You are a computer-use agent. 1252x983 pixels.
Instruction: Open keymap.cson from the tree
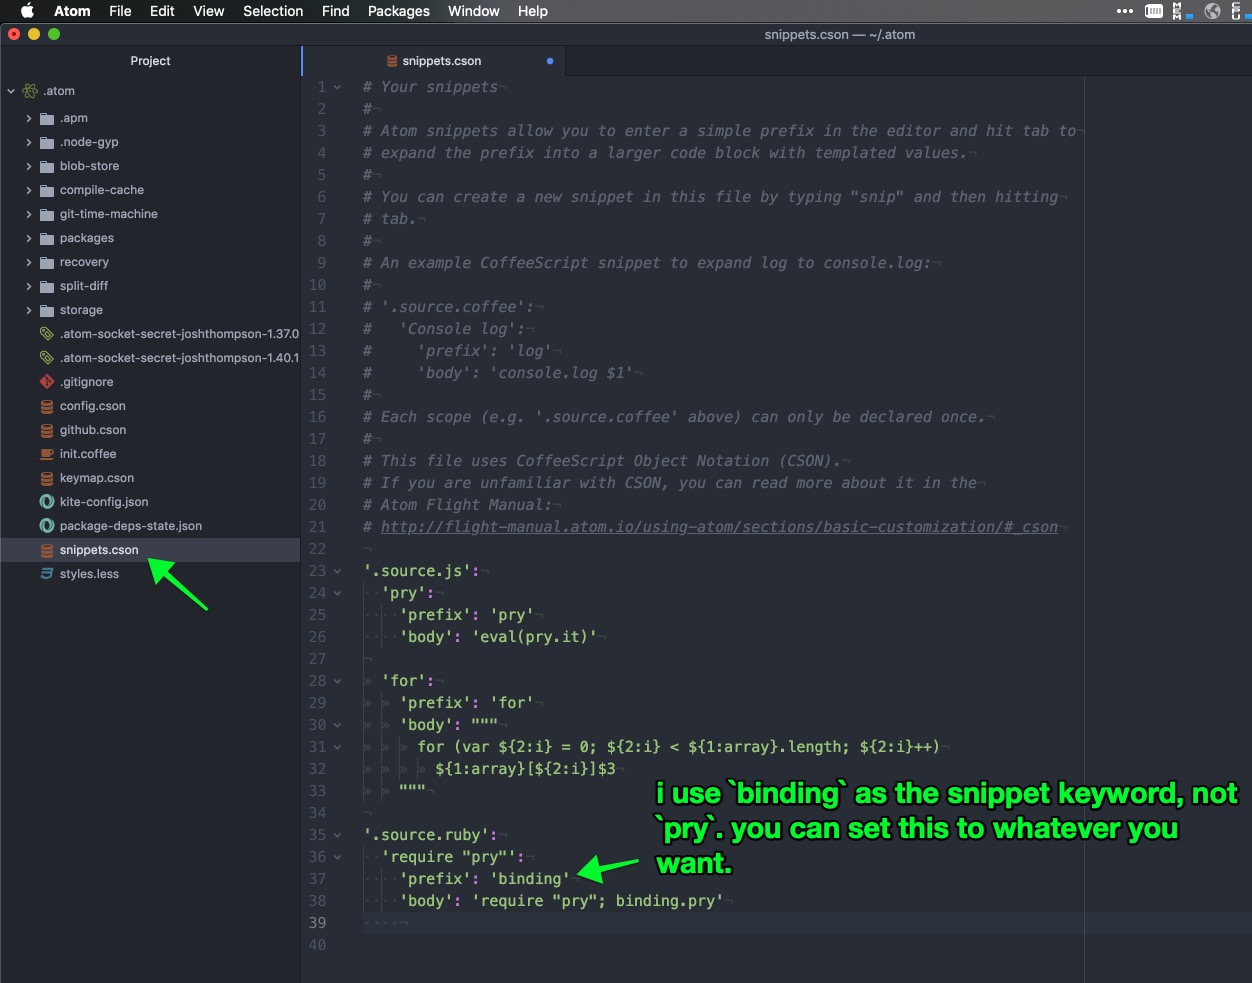pyautogui.click(x=96, y=478)
